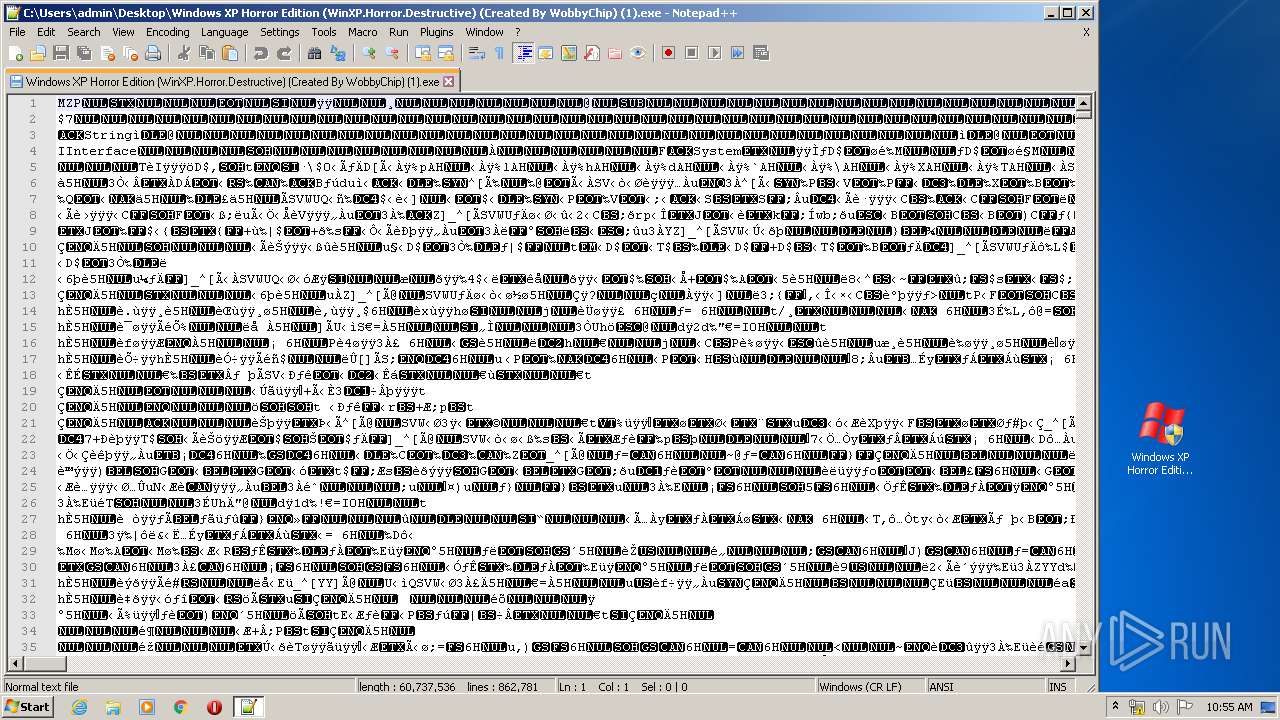Click the Close All toolbar icon
This screenshot has height=720, width=1280.
click(130, 53)
